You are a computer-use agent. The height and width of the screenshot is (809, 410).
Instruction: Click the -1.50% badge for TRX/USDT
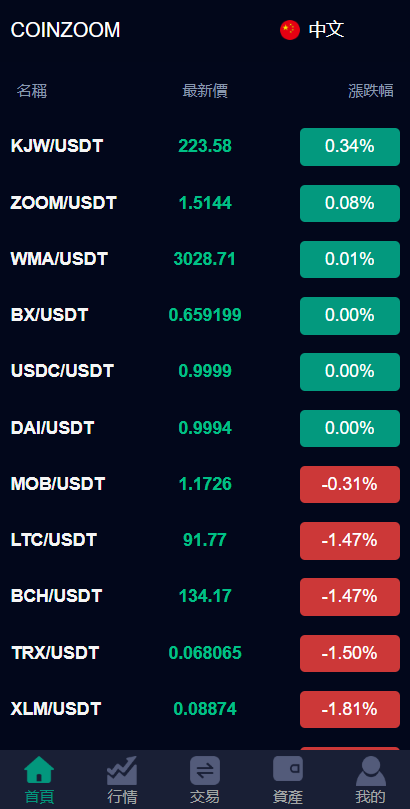(350, 653)
